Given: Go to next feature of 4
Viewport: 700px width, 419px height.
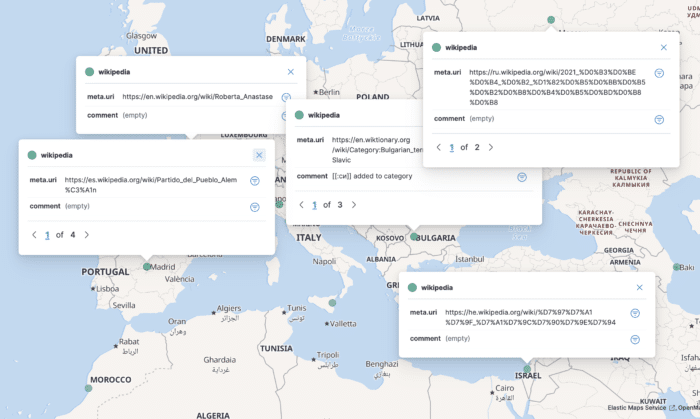Looking at the screenshot, I should 87,235.
